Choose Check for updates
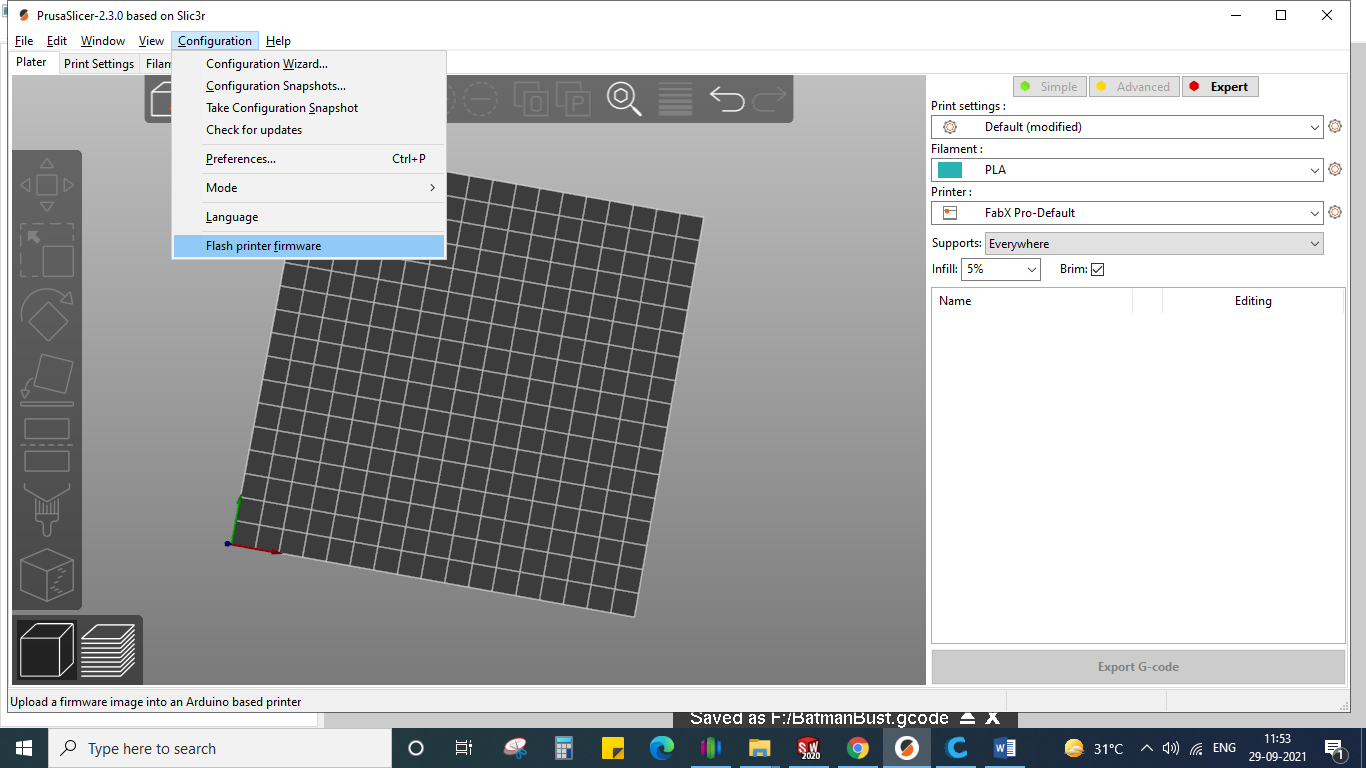This screenshot has height=768, width=1366. pyautogui.click(x=309, y=130)
